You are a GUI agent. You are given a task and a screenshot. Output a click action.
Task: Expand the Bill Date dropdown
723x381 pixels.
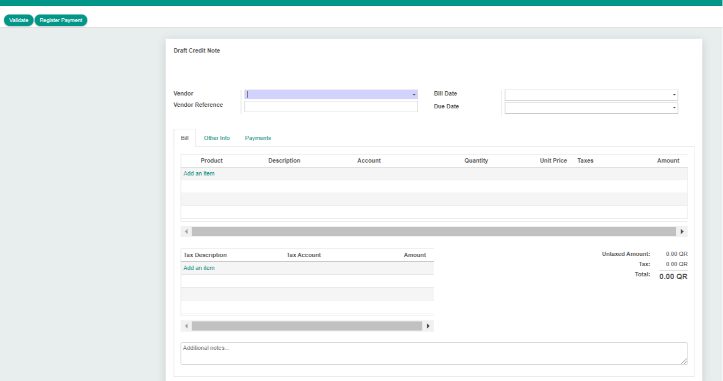[674, 95]
